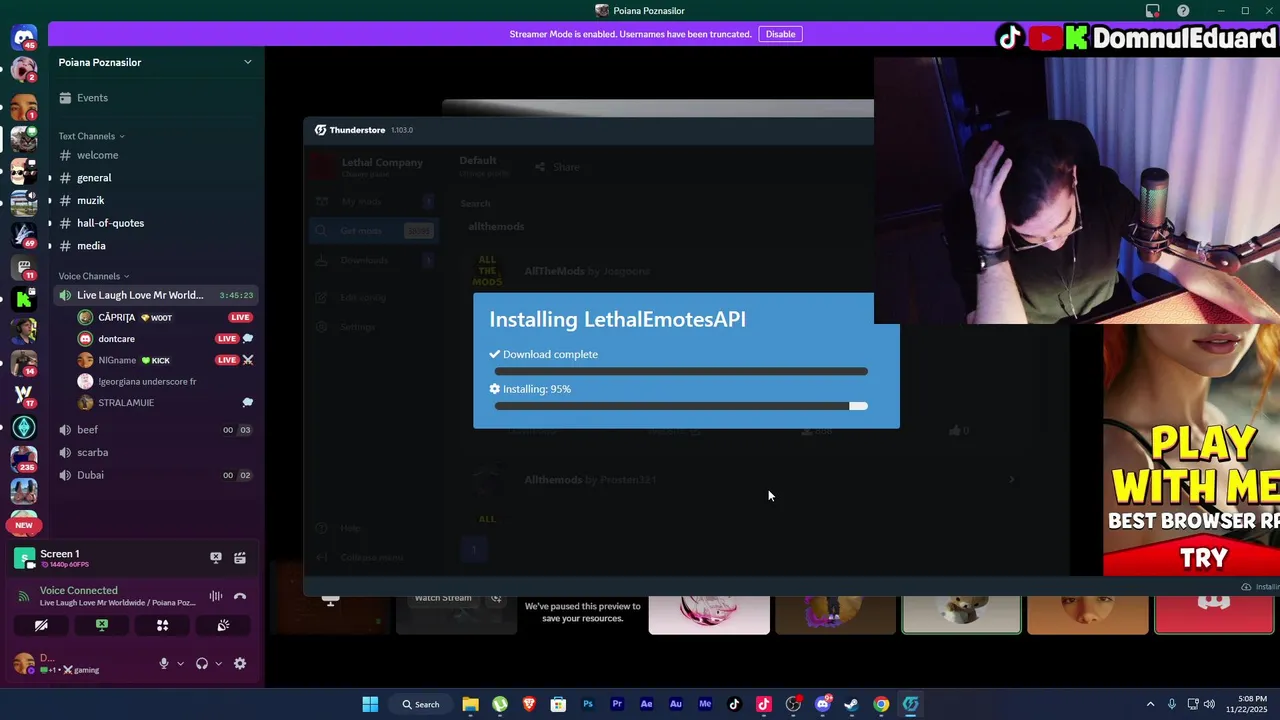Open Discord from the taskbar
The height and width of the screenshot is (720, 1280).
tap(822, 704)
